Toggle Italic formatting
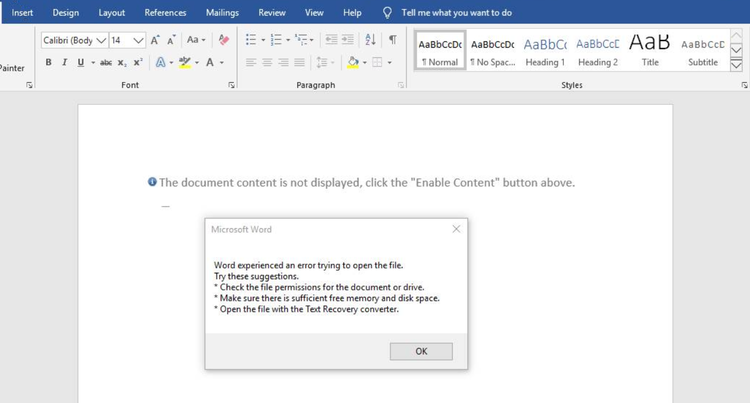 (x=65, y=62)
